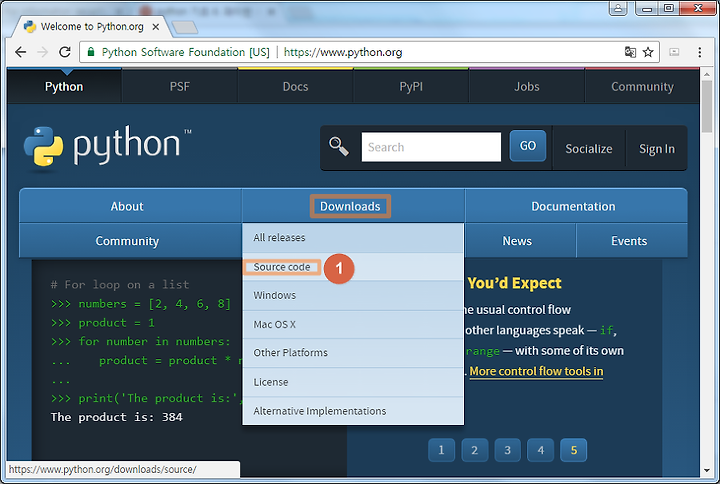
Task: Open the Chrome three-dot menu
Action: tap(699, 52)
